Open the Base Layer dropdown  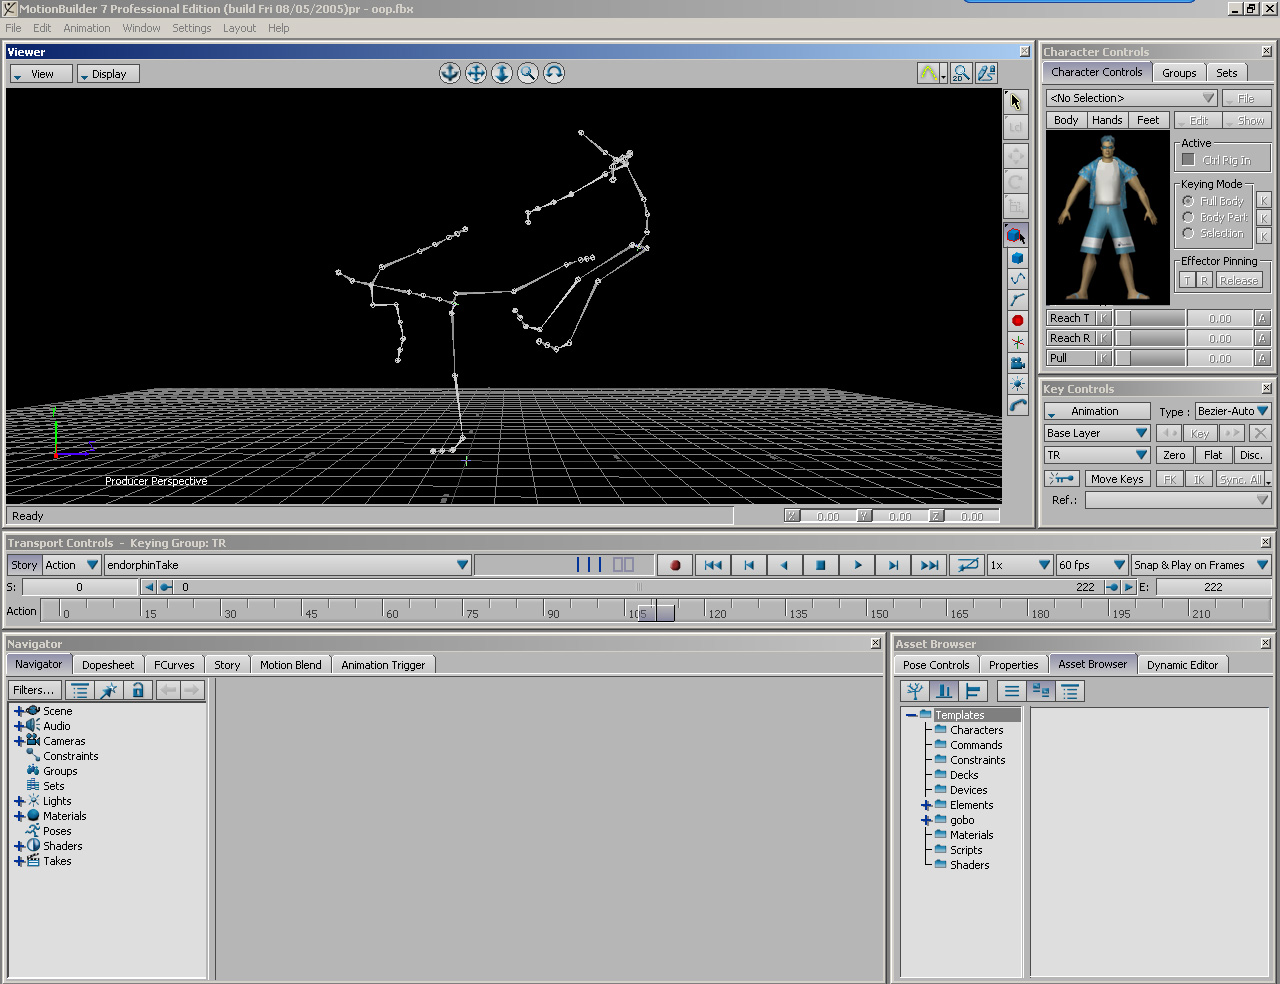point(1097,433)
